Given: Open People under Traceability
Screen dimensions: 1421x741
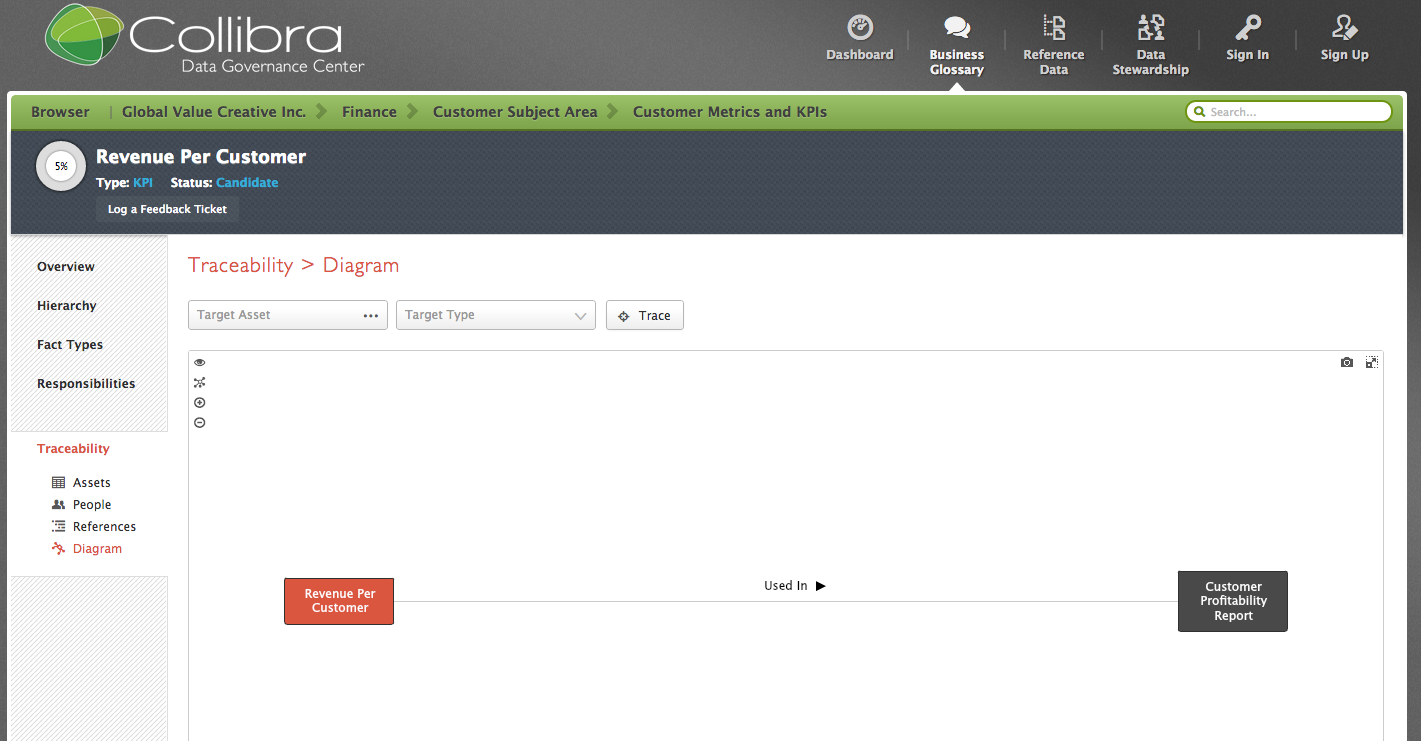Looking at the screenshot, I should click(x=81, y=505).
